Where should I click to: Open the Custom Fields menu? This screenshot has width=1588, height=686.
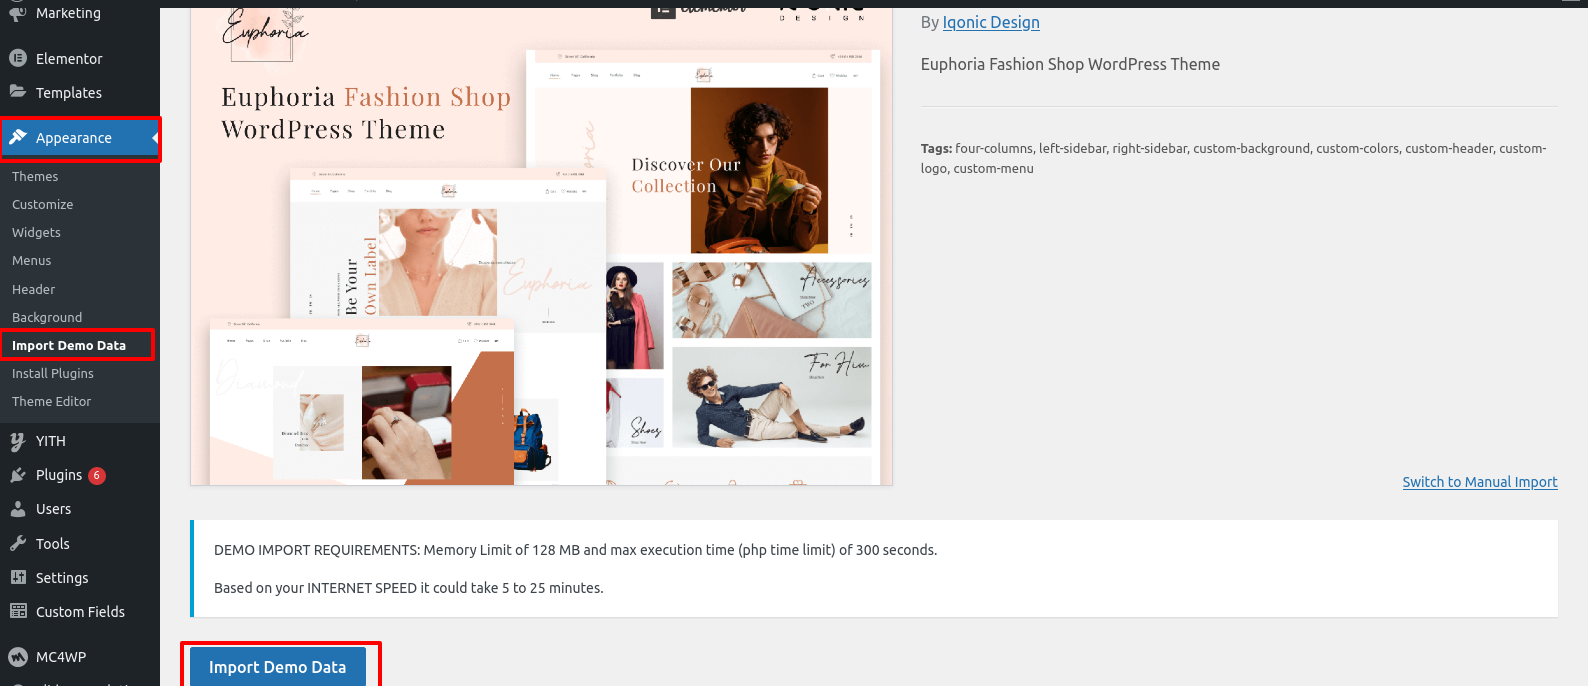(x=80, y=612)
